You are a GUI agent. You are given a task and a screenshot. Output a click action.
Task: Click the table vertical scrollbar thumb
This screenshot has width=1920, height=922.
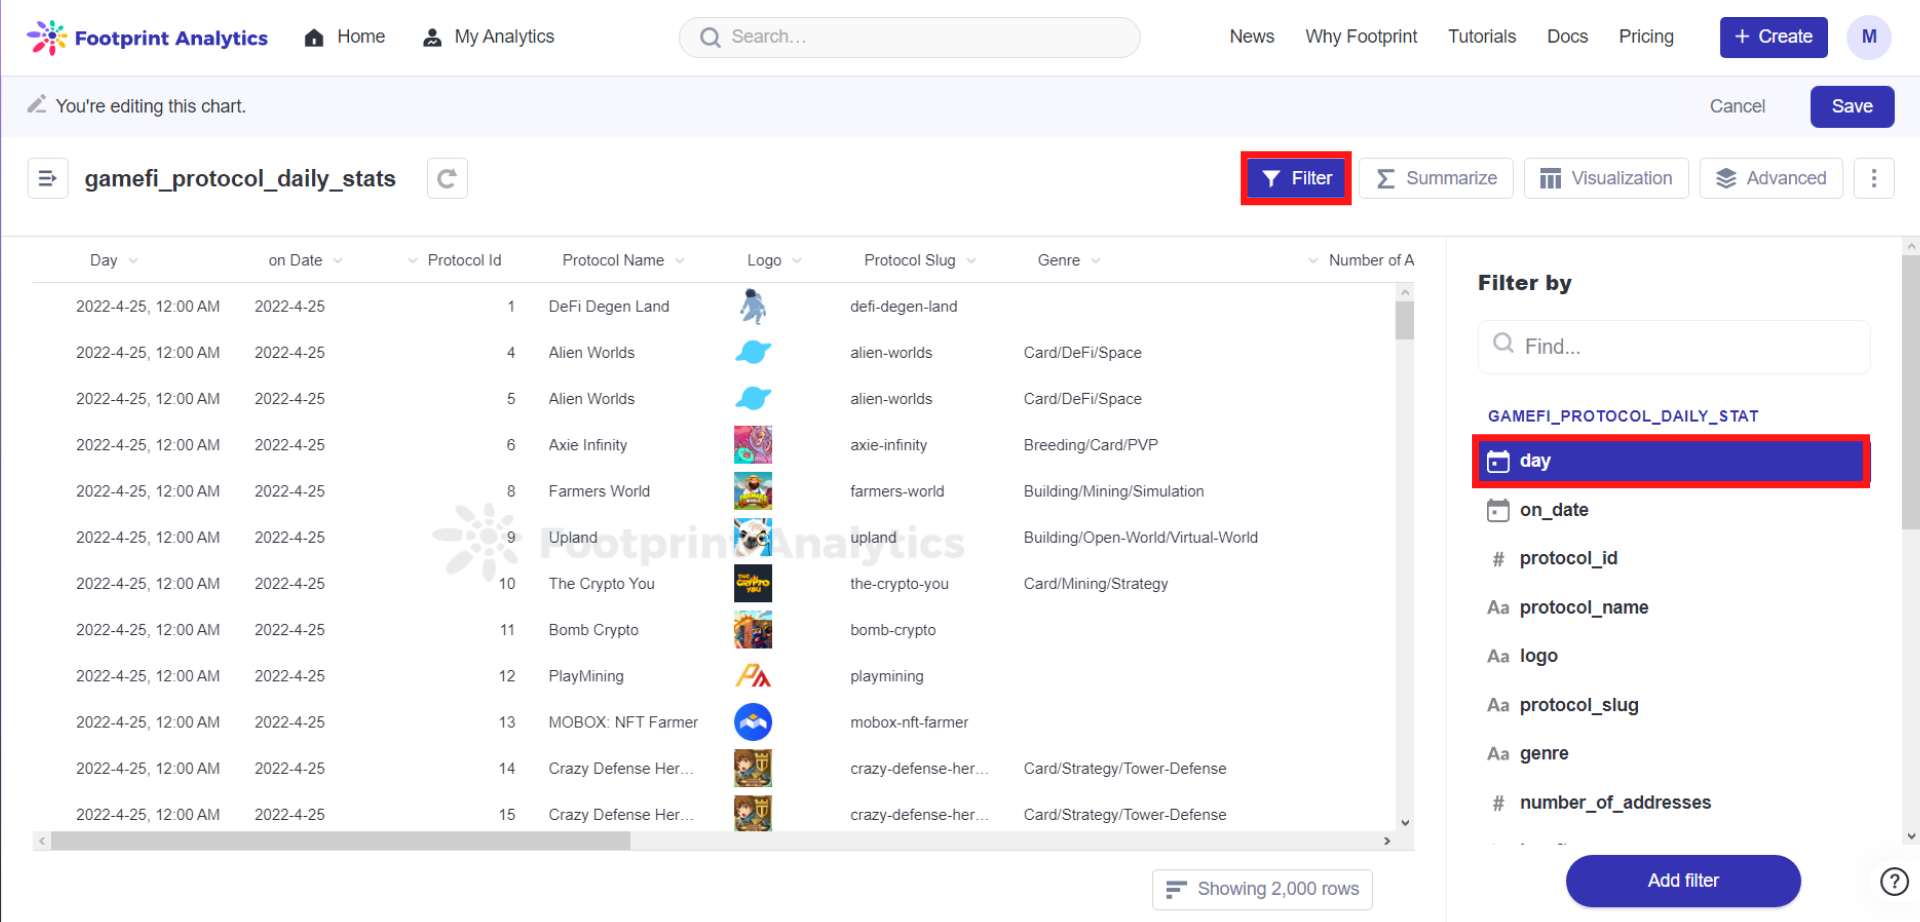[1405, 321]
